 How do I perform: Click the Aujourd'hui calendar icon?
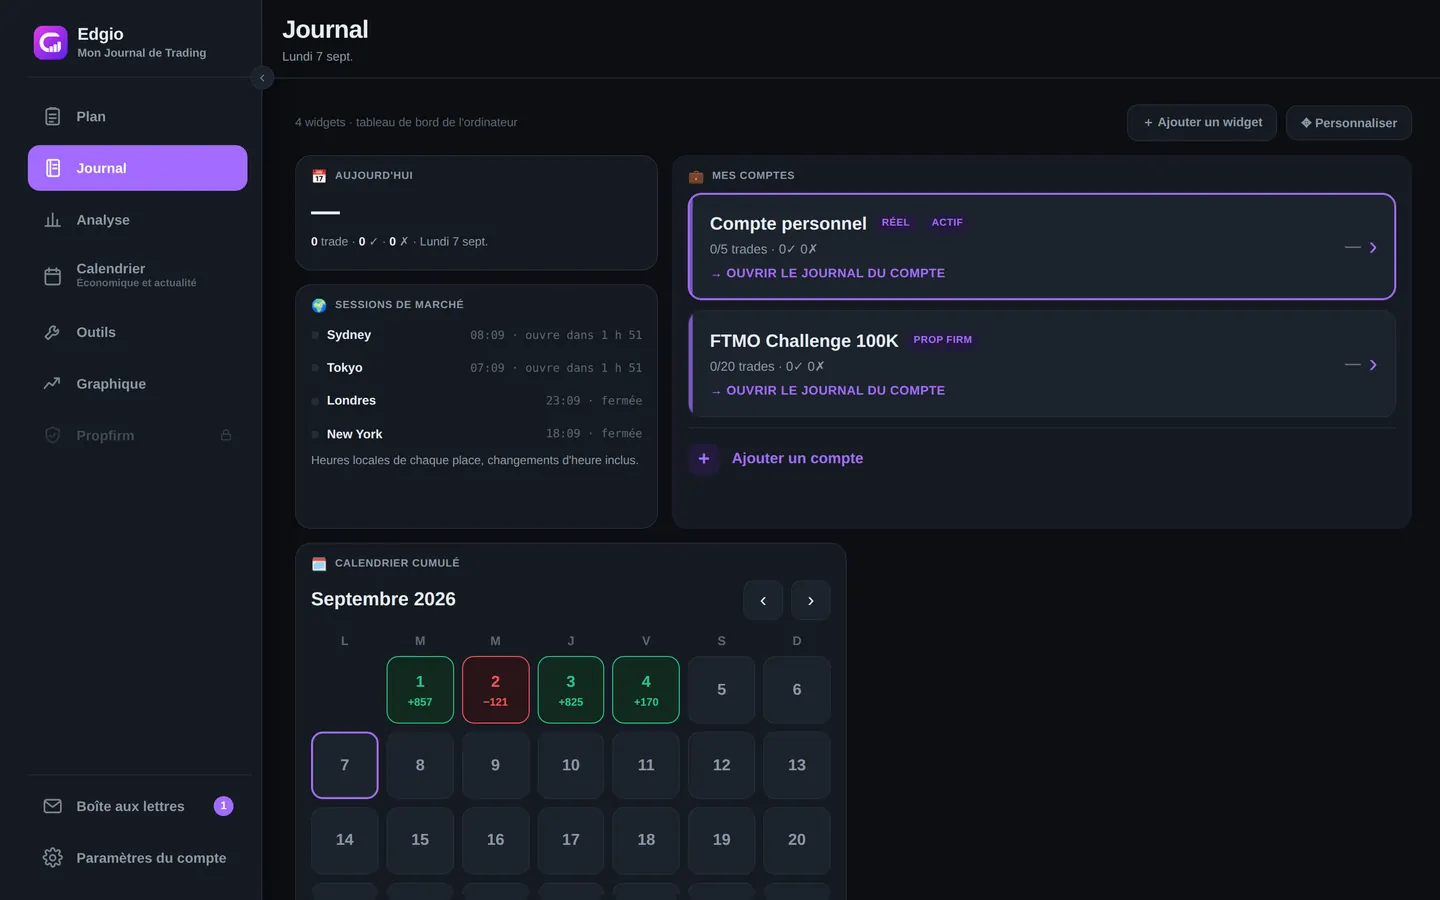(319, 176)
